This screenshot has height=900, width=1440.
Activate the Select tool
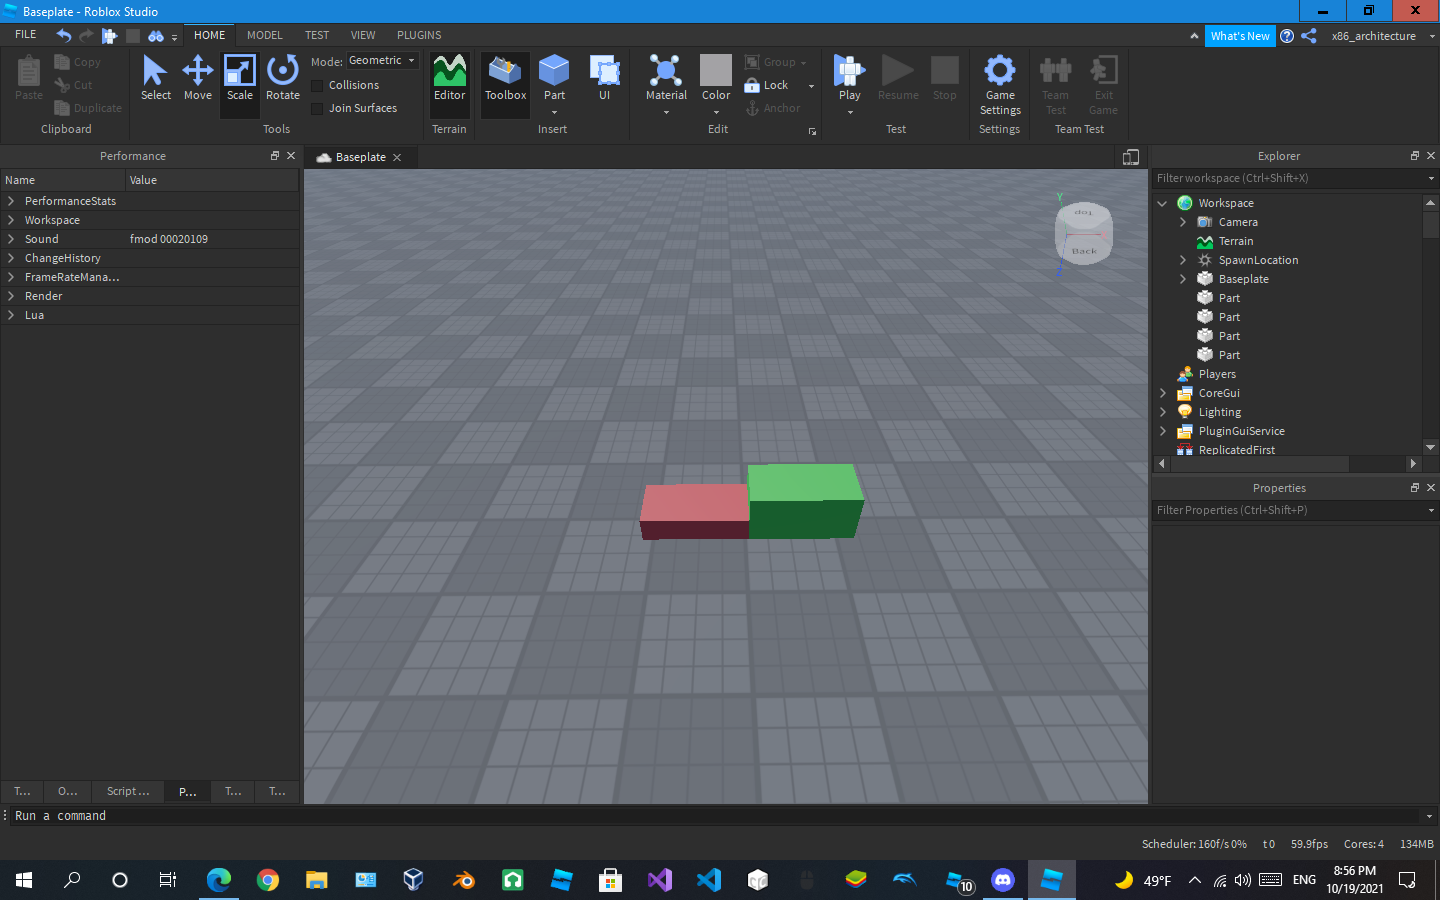pos(155,78)
